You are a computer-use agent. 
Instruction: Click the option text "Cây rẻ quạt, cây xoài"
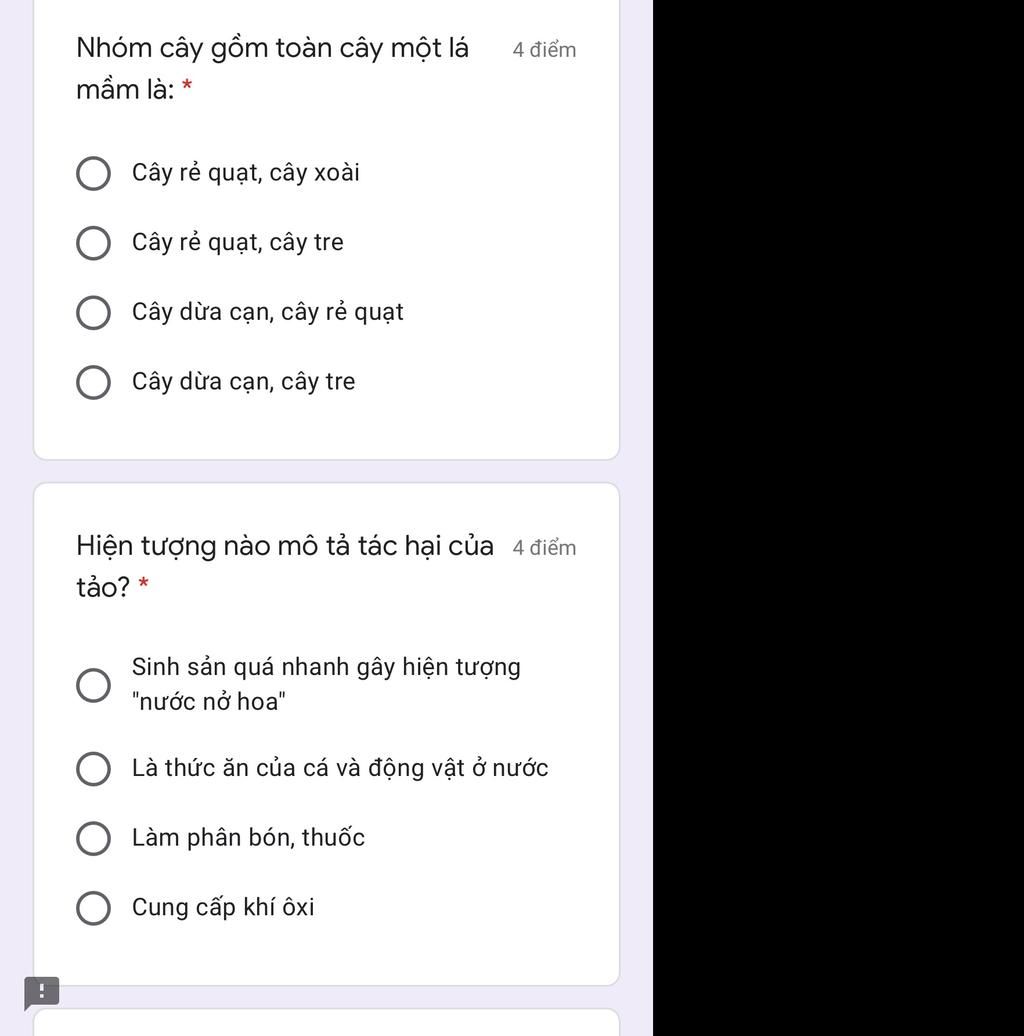pos(246,173)
